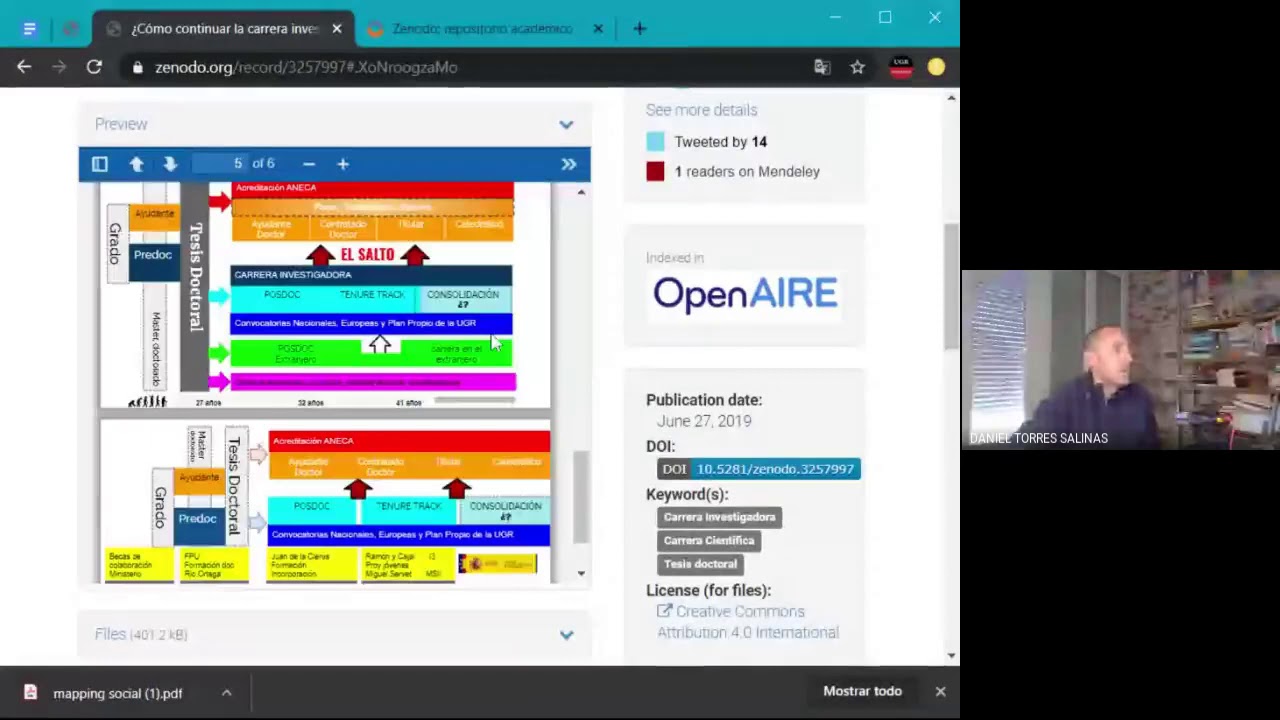Collapse the Files panel chevron
The height and width of the screenshot is (720, 1280).
[x=566, y=634]
